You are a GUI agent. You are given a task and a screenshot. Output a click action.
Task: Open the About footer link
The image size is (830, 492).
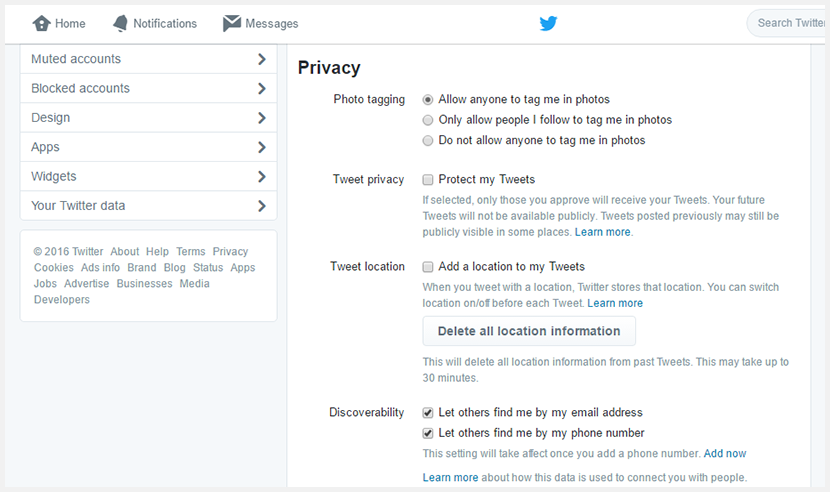[x=124, y=252]
